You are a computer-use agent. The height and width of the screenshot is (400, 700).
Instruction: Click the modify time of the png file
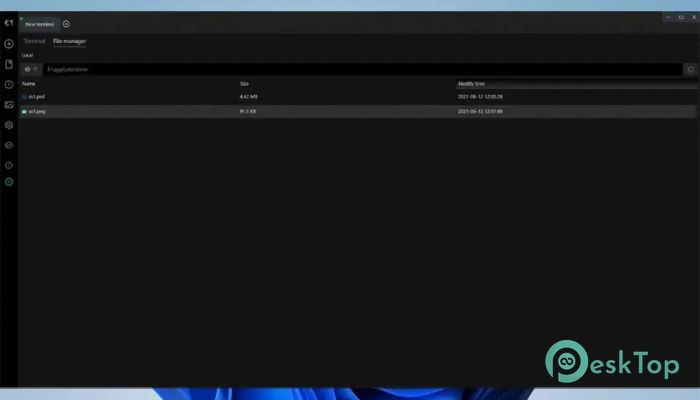(x=480, y=112)
